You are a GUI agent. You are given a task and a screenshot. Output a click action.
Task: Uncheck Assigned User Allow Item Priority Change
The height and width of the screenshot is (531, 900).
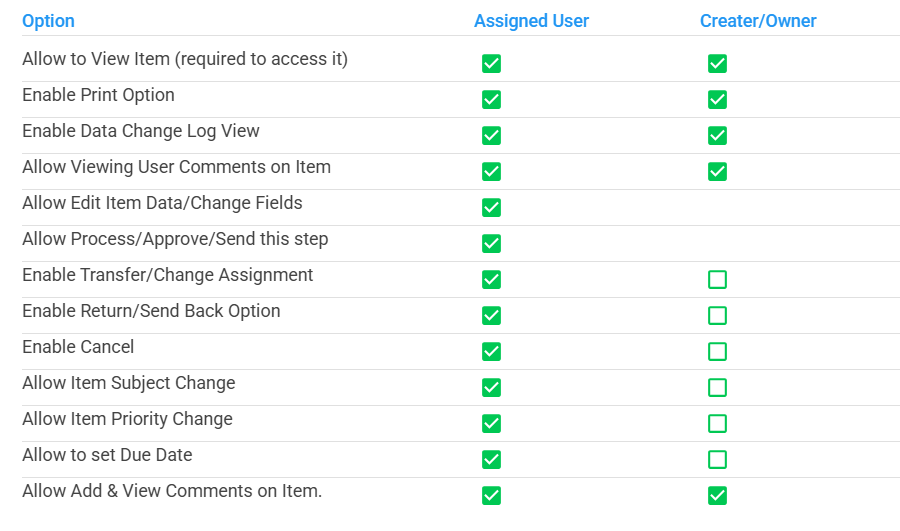click(491, 424)
